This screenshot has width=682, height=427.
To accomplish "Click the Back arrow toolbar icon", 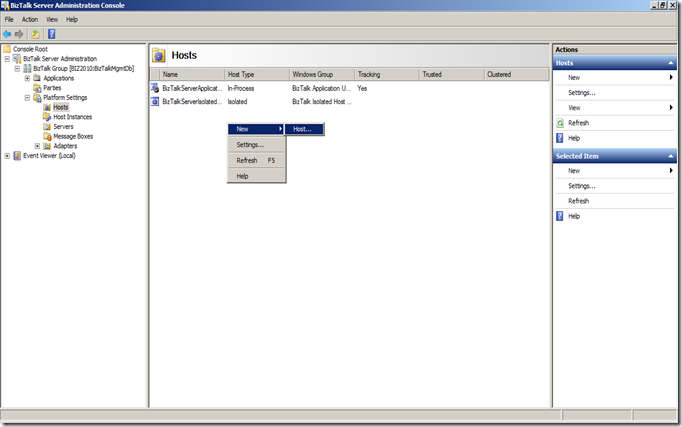I will tap(7, 34).
